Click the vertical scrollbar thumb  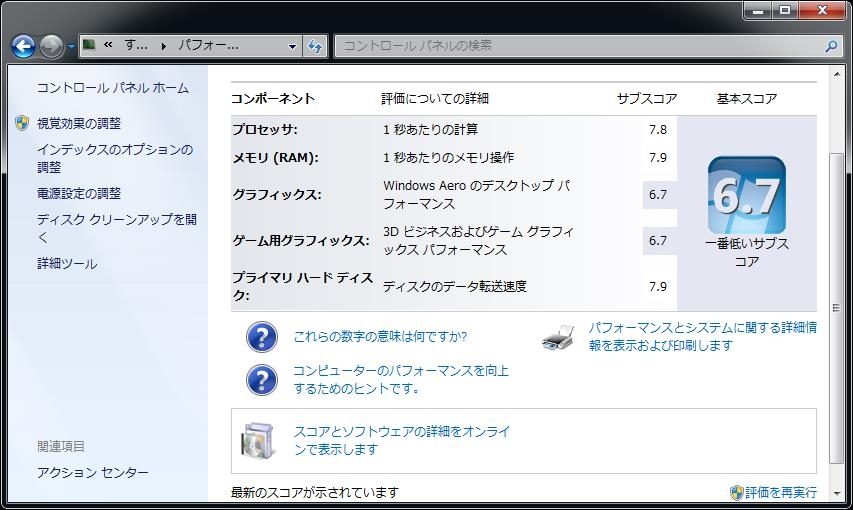tap(837, 308)
